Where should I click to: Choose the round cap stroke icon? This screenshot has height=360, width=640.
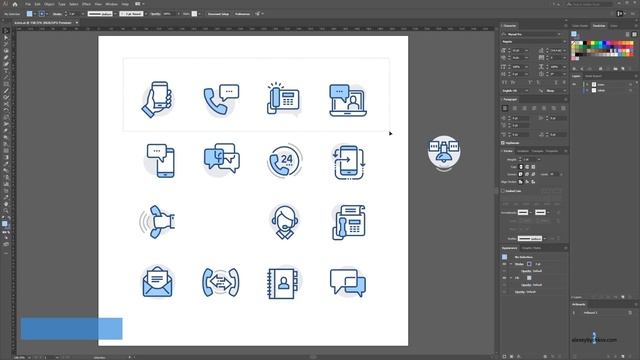coord(527,167)
